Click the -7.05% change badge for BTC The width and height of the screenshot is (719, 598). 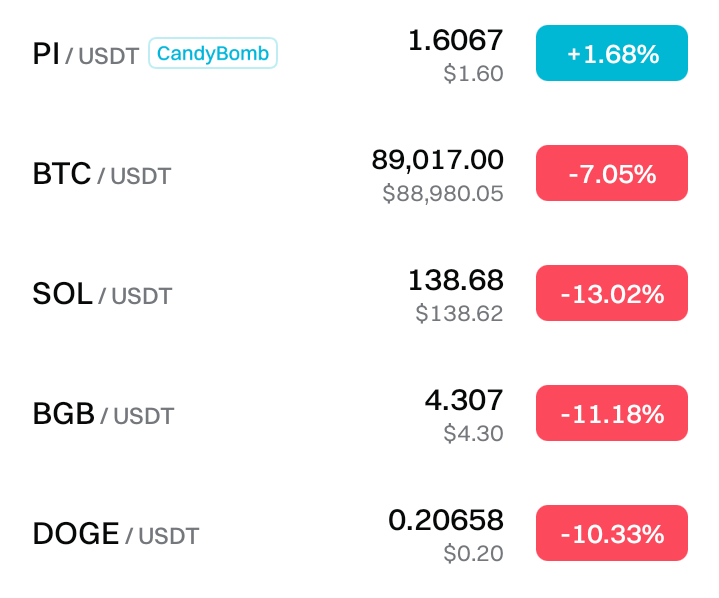click(x=611, y=174)
